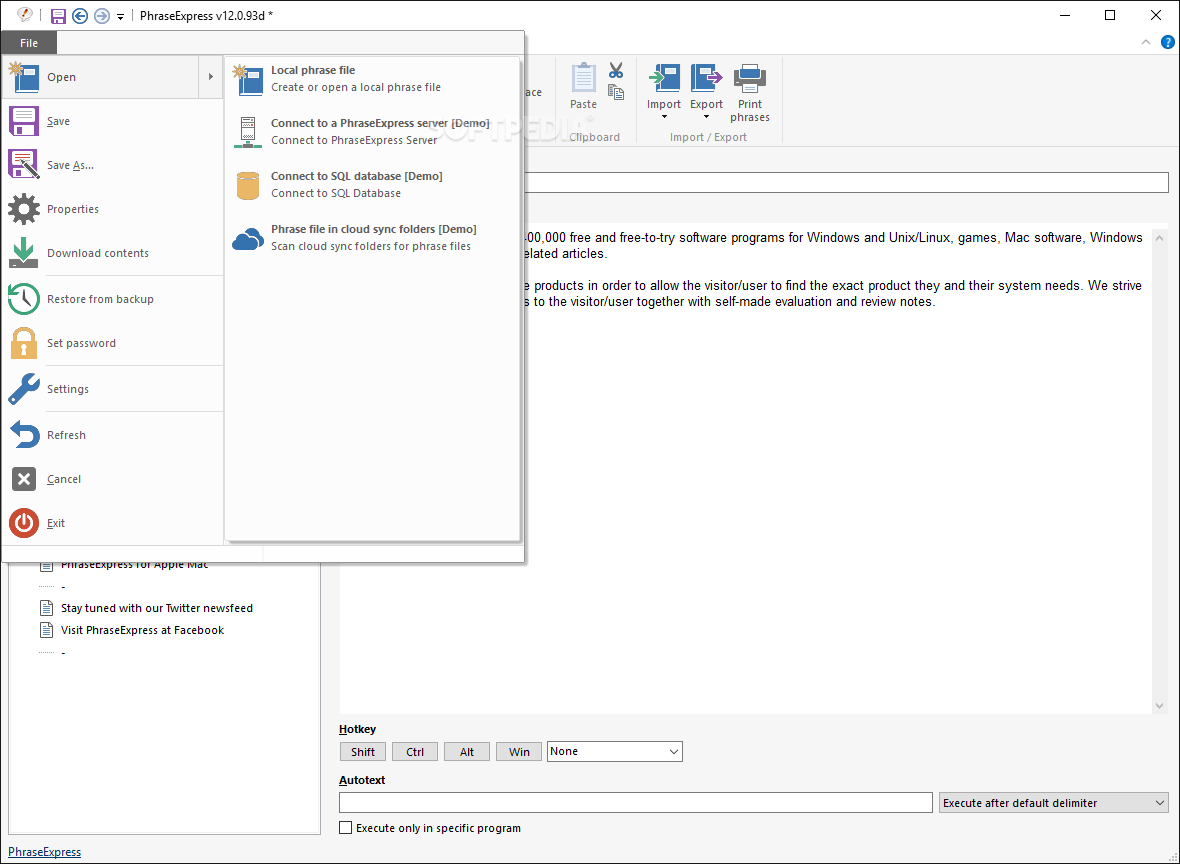Click the PhraseExpress server tower icon
1180x864 pixels.
click(x=248, y=132)
